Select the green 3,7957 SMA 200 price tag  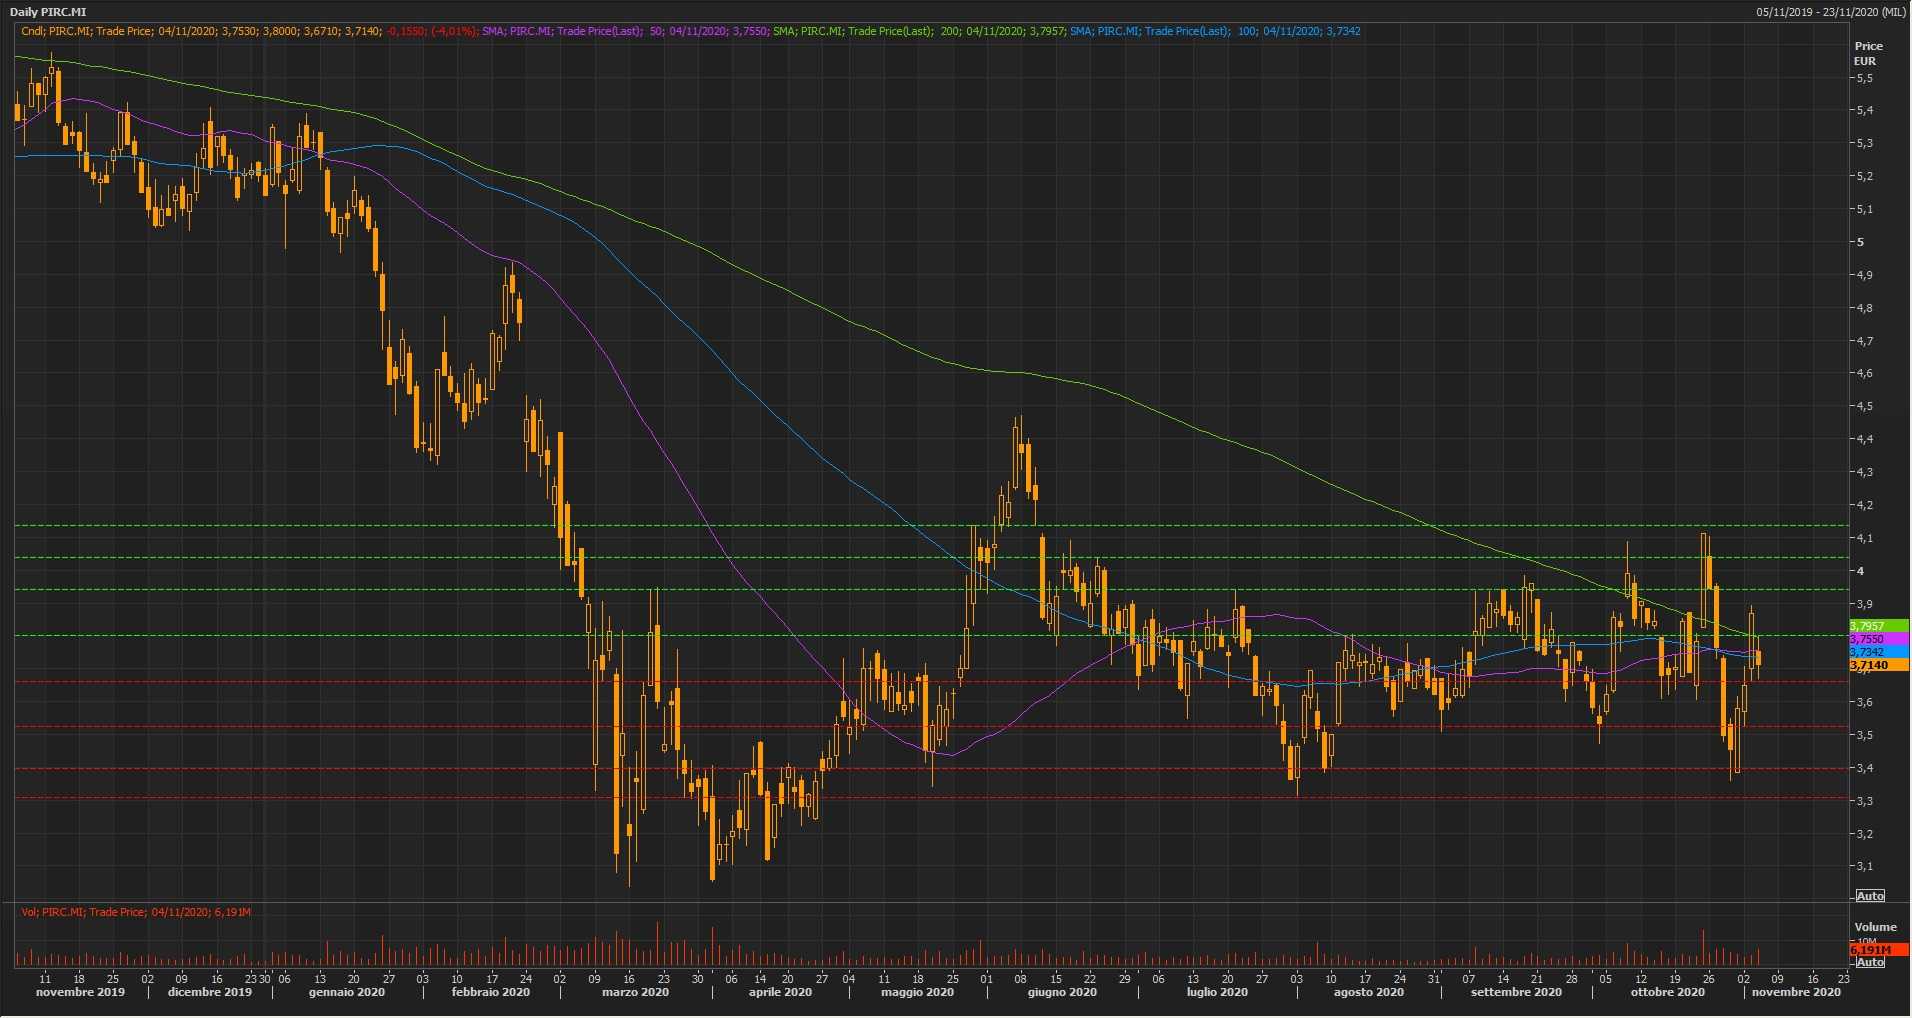[1877, 626]
